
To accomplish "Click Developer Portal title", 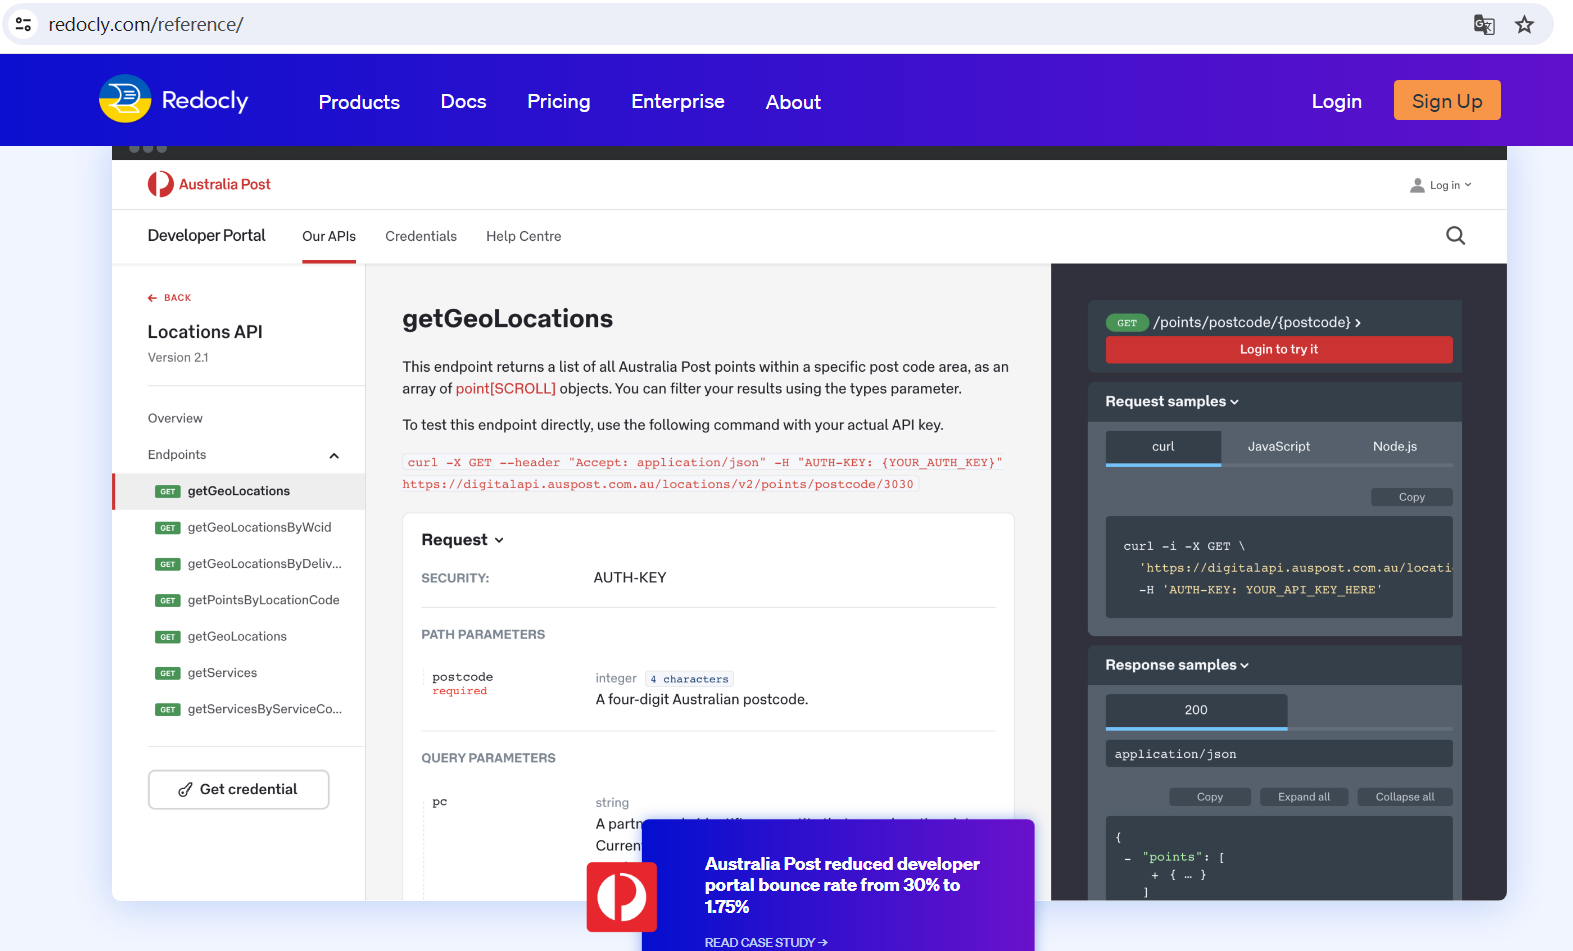I will (x=207, y=236).
